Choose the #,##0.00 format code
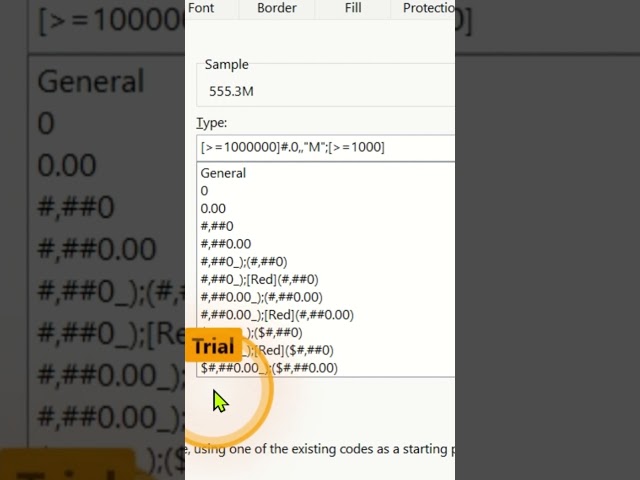This screenshot has height=480, width=640. 226,244
